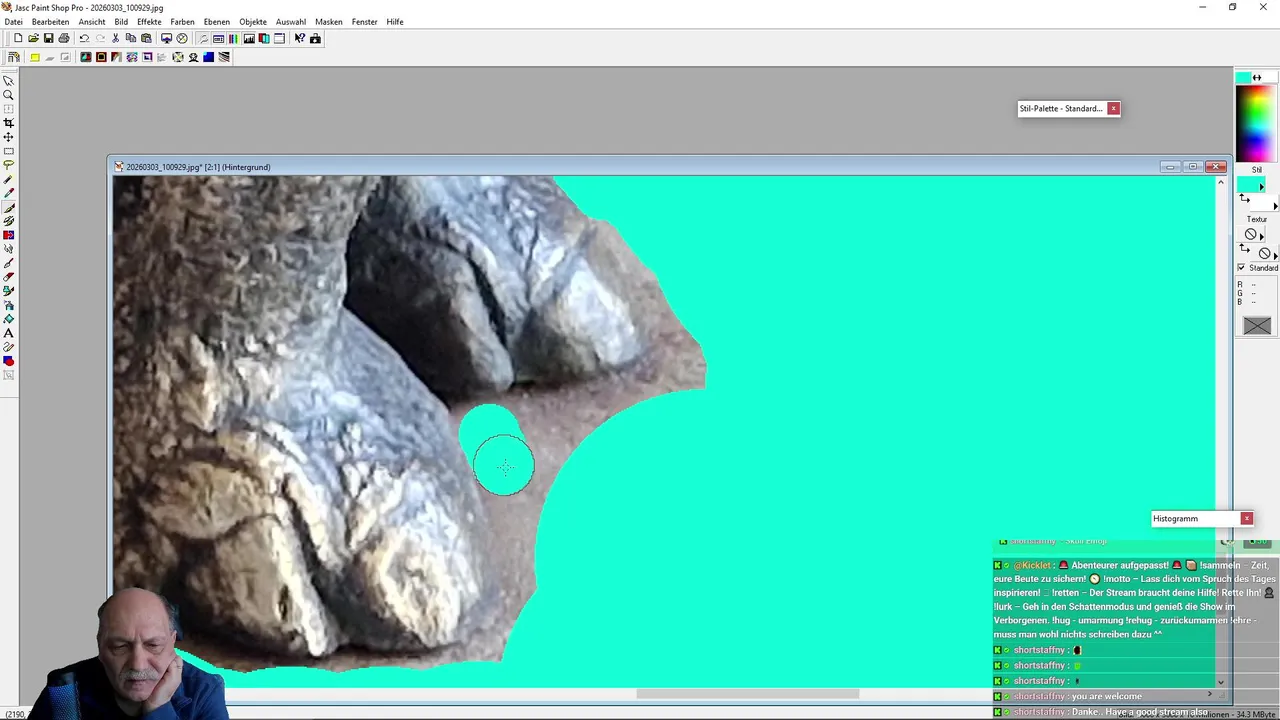Select the Arrow tool
The image size is (1280, 720).
click(9, 81)
